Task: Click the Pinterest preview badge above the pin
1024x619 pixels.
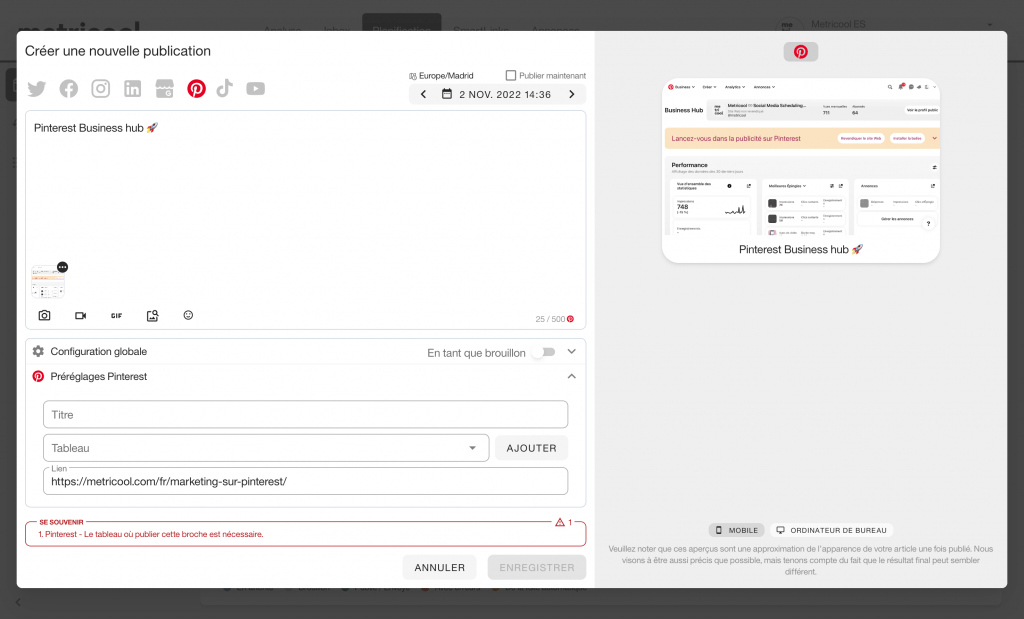Action: coord(801,52)
